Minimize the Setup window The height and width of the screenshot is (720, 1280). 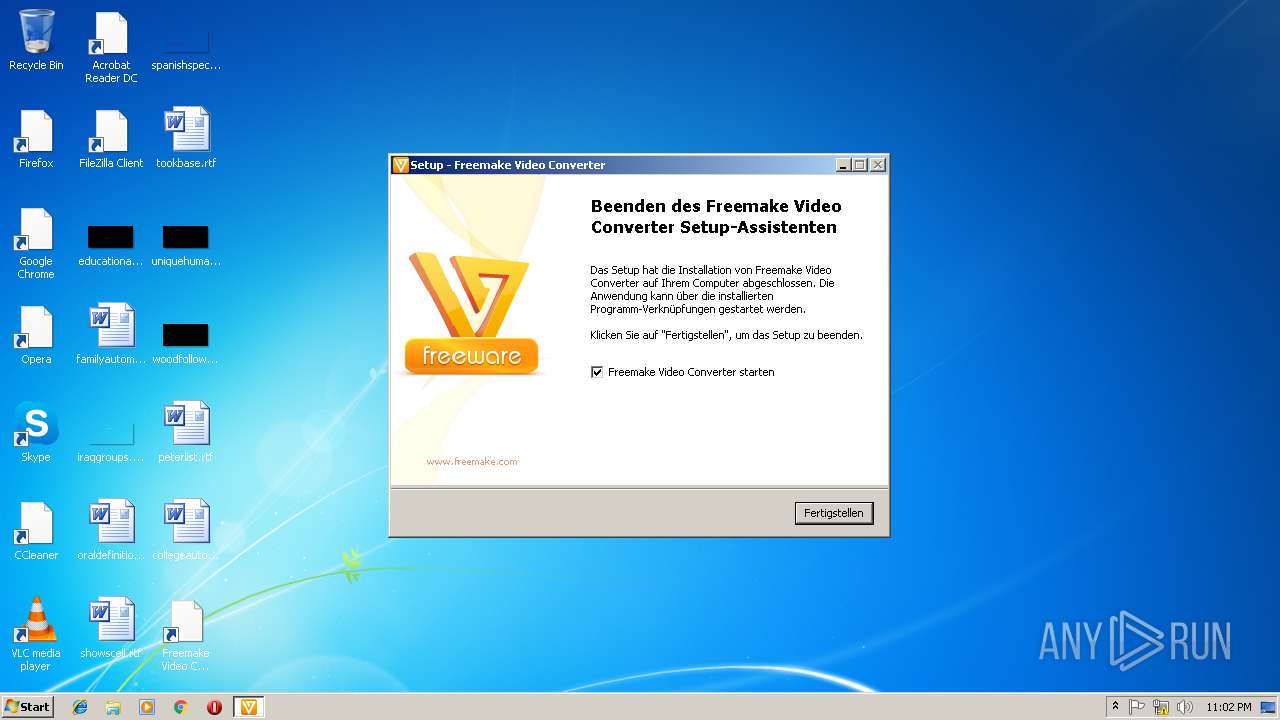pyautogui.click(x=843, y=165)
